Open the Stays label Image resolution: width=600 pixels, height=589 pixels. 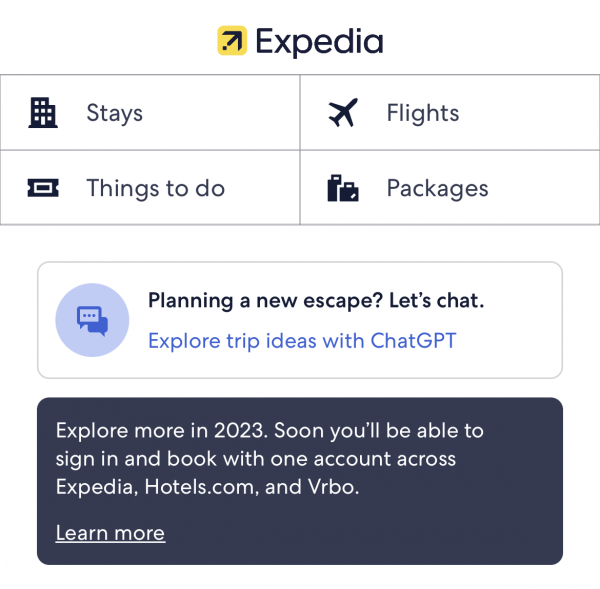(114, 113)
